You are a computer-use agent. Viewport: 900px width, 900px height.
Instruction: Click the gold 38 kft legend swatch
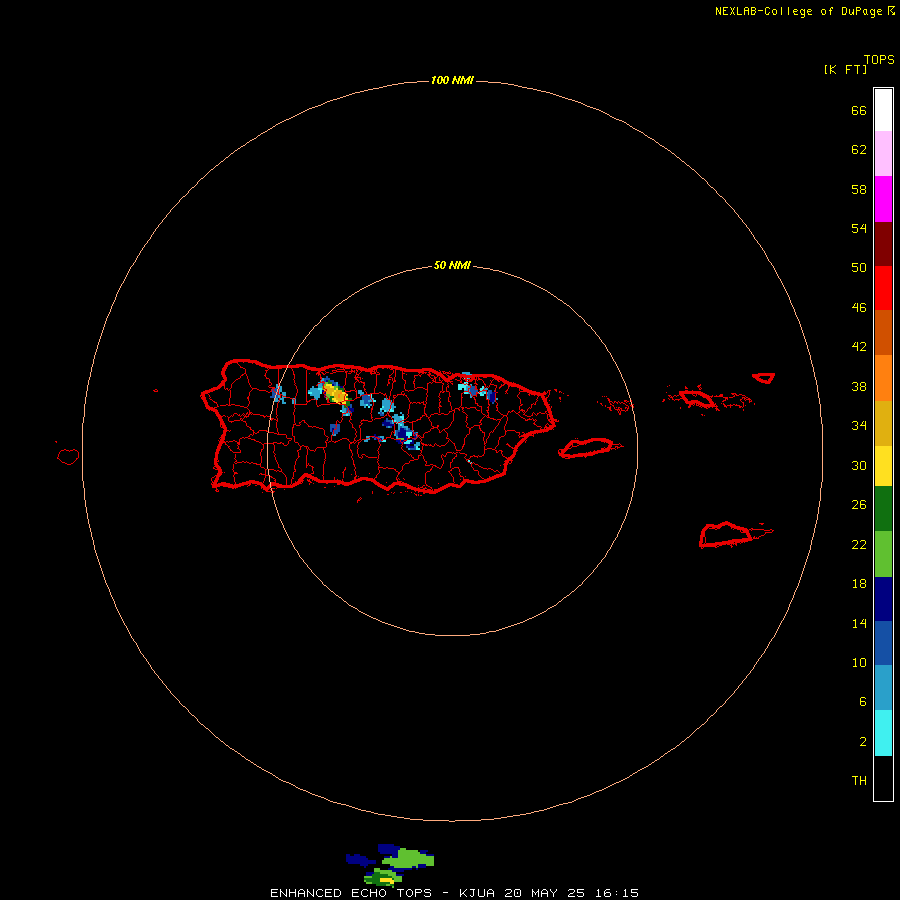point(883,423)
